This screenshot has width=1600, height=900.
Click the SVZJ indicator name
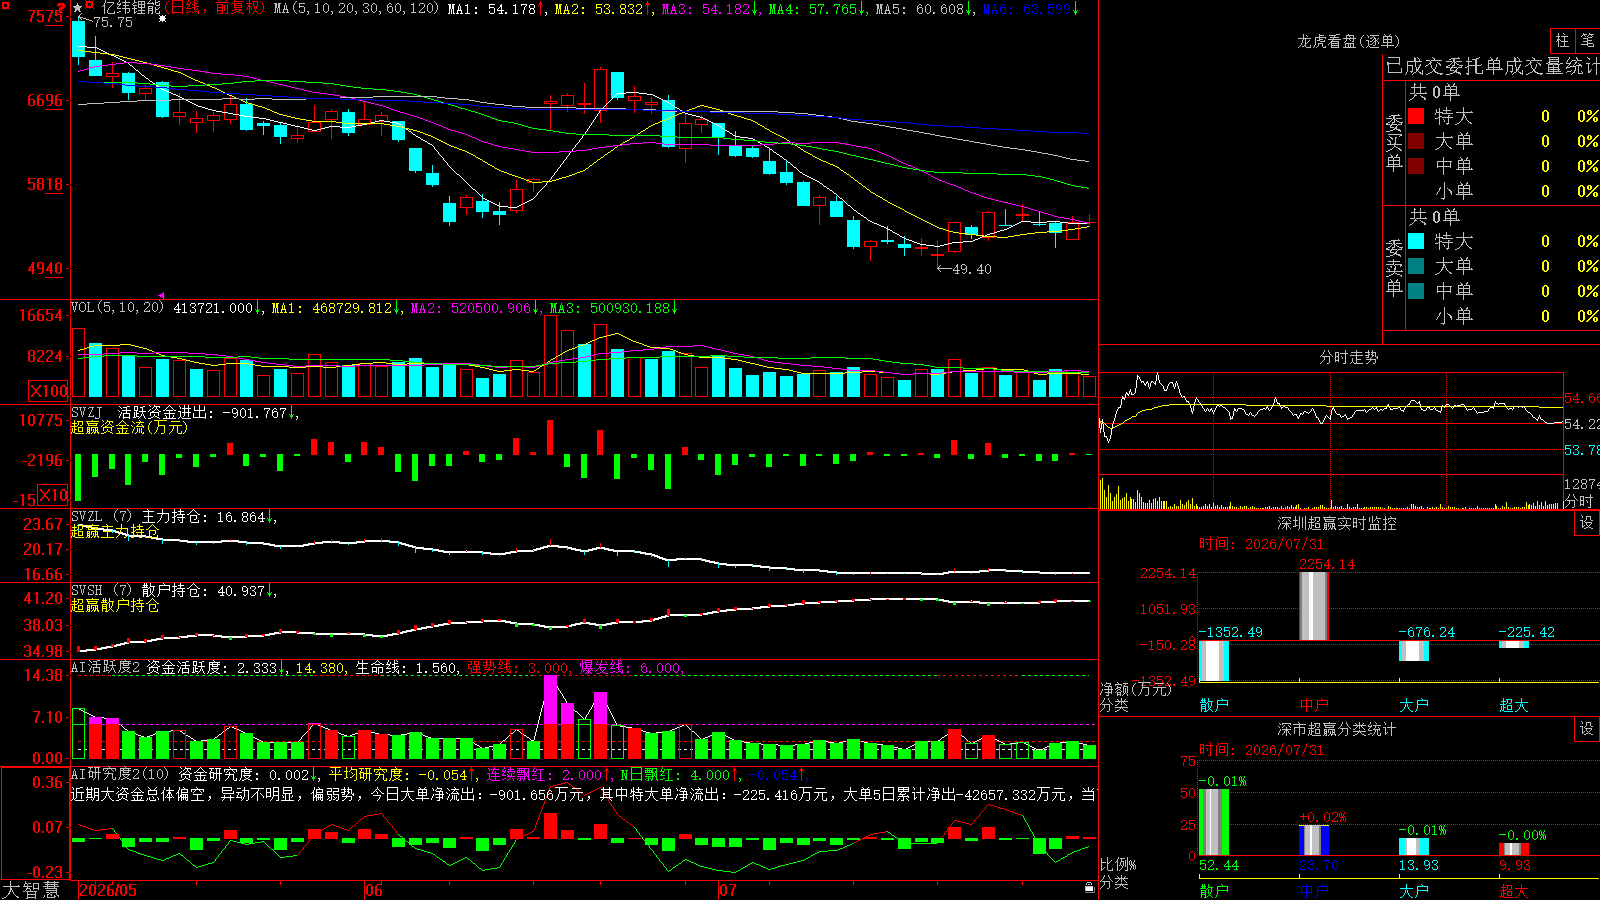click(x=87, y=412)
